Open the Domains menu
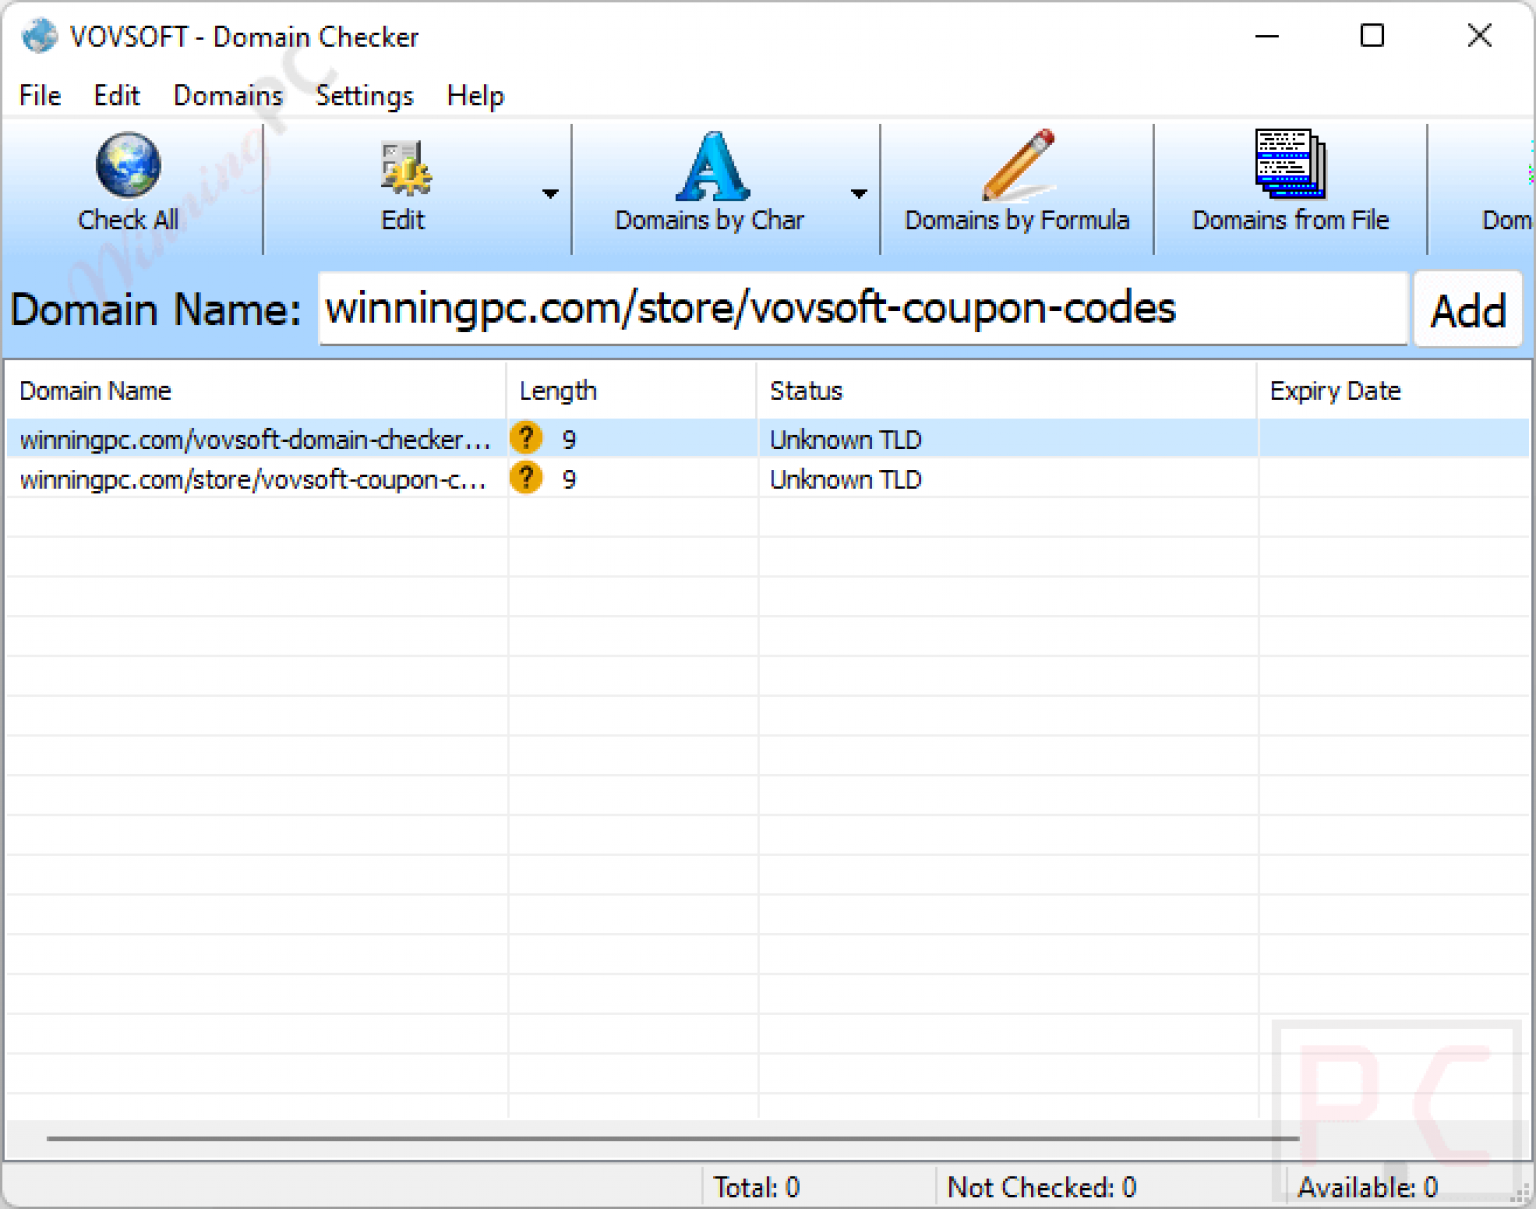Image resolution: width=1536 pixels, height=1209 pixels. pyautogui.click(x=227, y=95)
